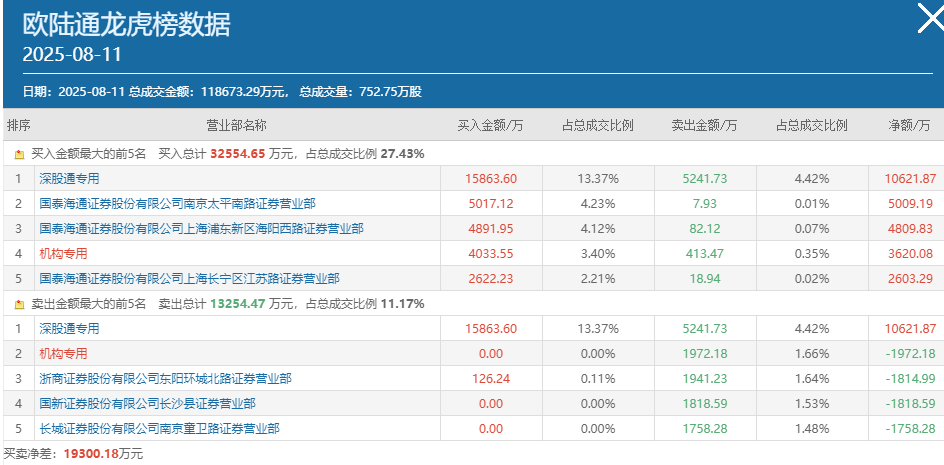This screenshot has height=465, width=944.
Task: Open 国新证券长沙县证券营业部 link
Action: tap(148, 404)
